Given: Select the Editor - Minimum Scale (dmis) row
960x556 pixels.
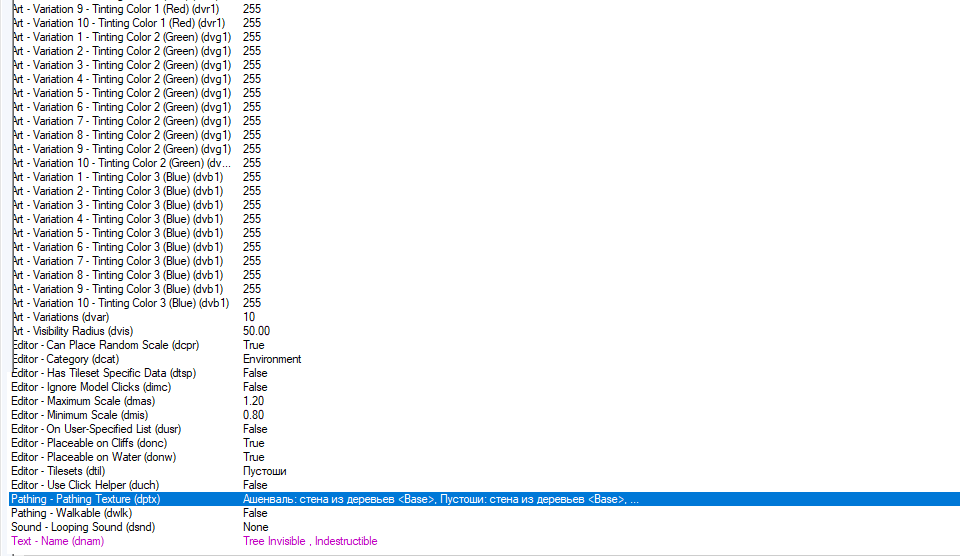Looking at the screenshot, I should coord(484,415).
